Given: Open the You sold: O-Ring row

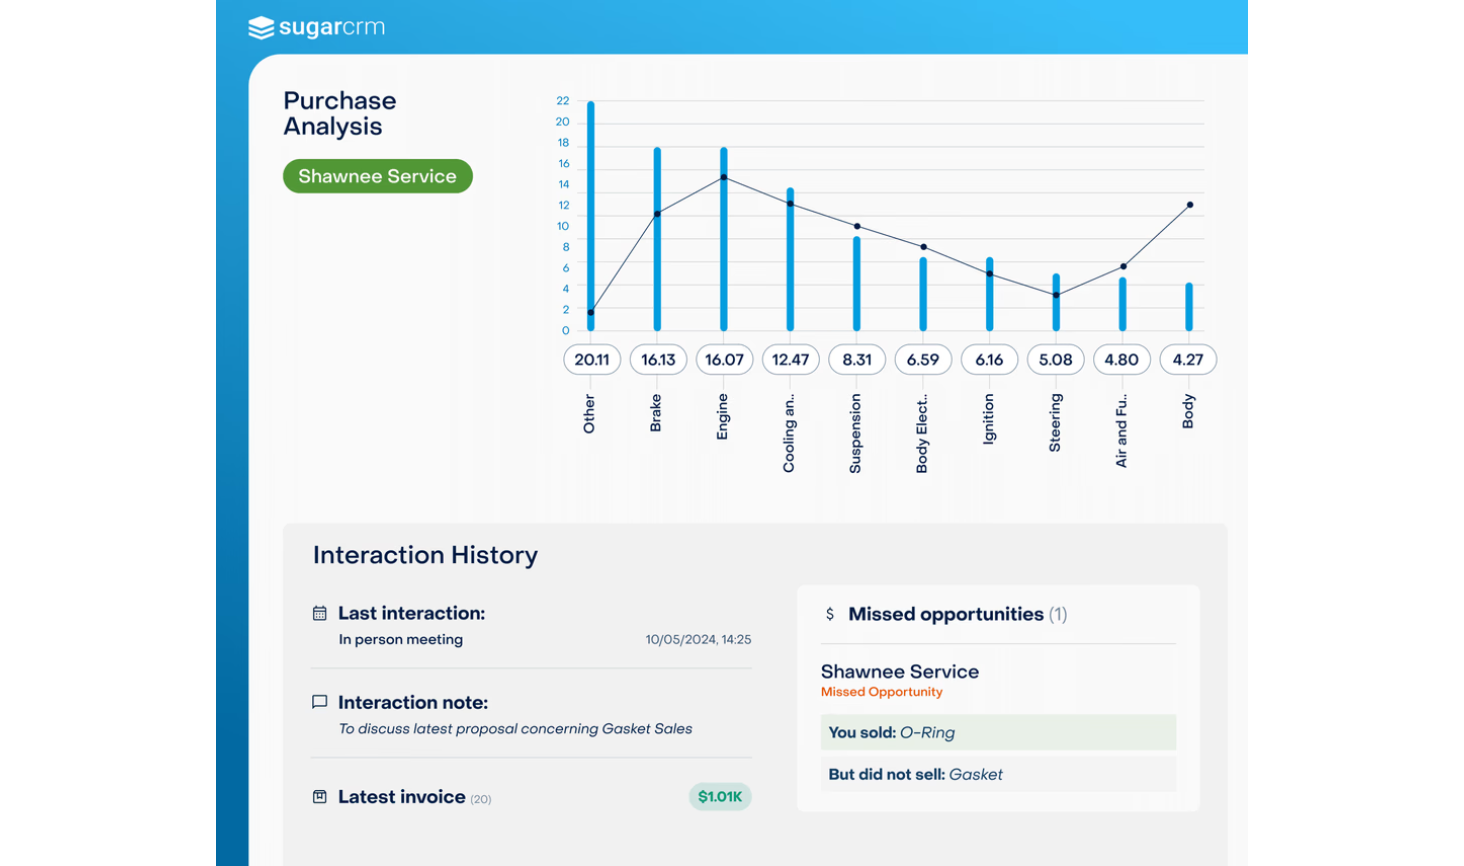Looking at the screenshot, I should (x=998, y=733).
